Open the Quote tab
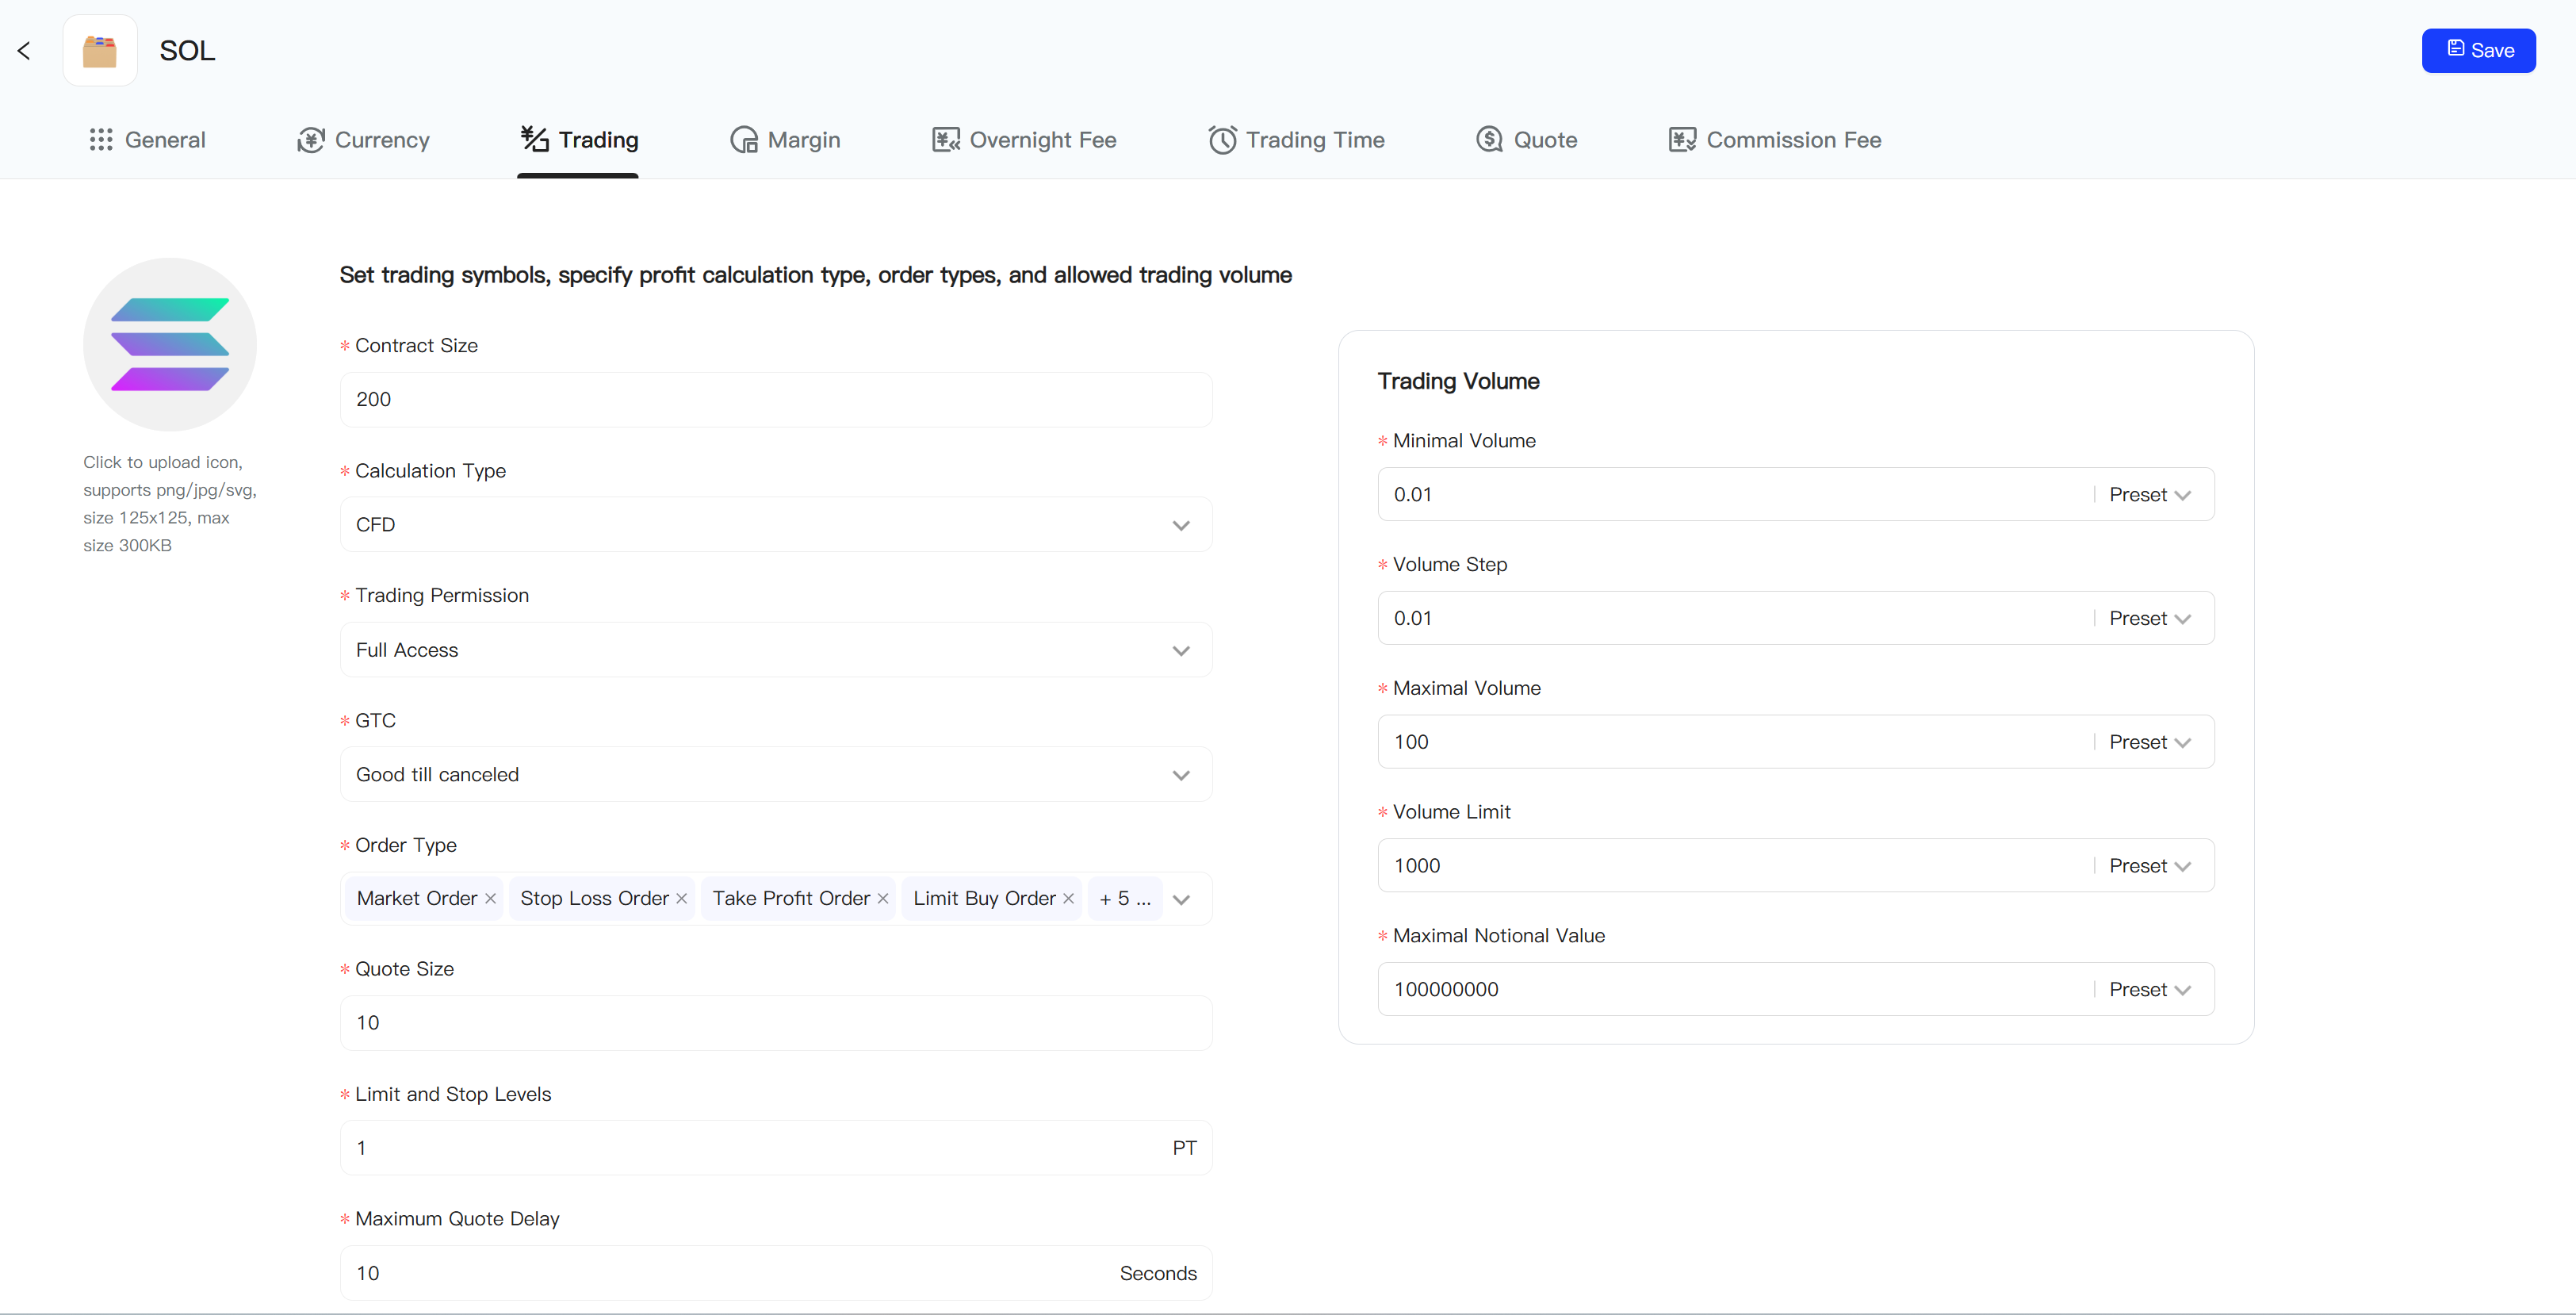 [1527, 140]
